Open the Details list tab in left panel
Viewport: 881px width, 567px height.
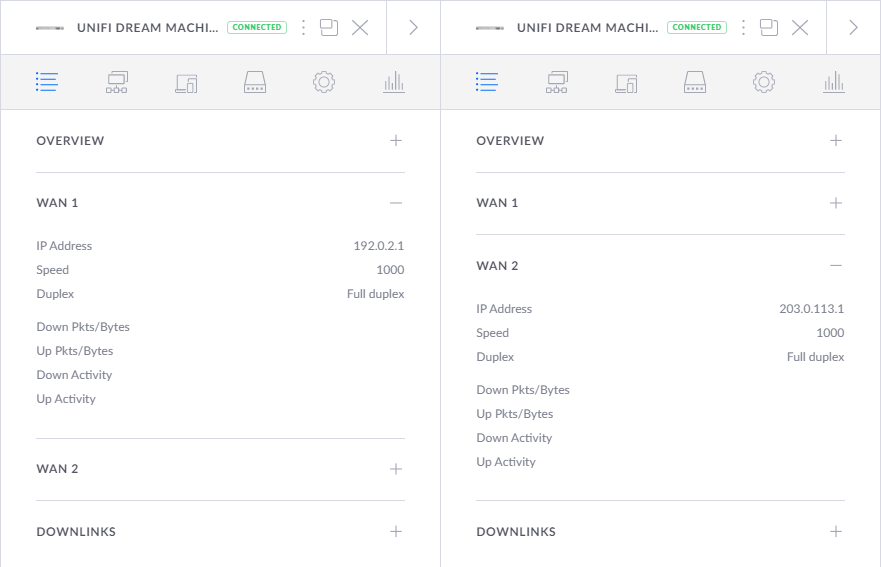(47, 82)
